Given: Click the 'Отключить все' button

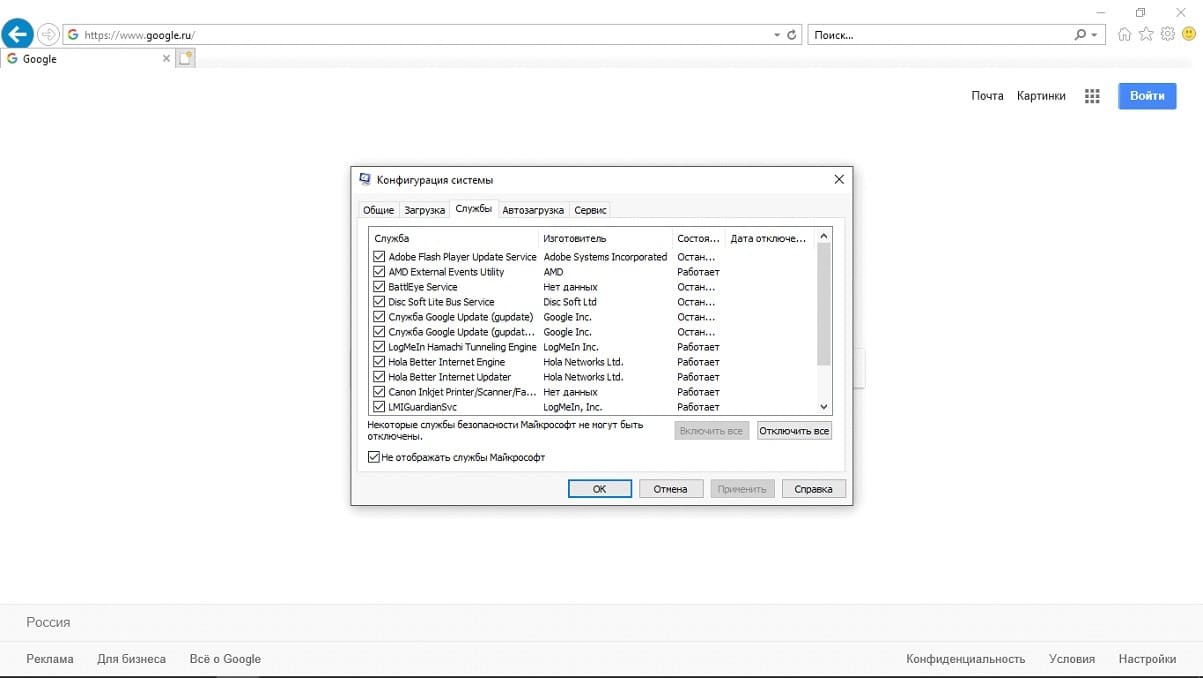Looking at the screenshot, I should [x=794, y=431].
